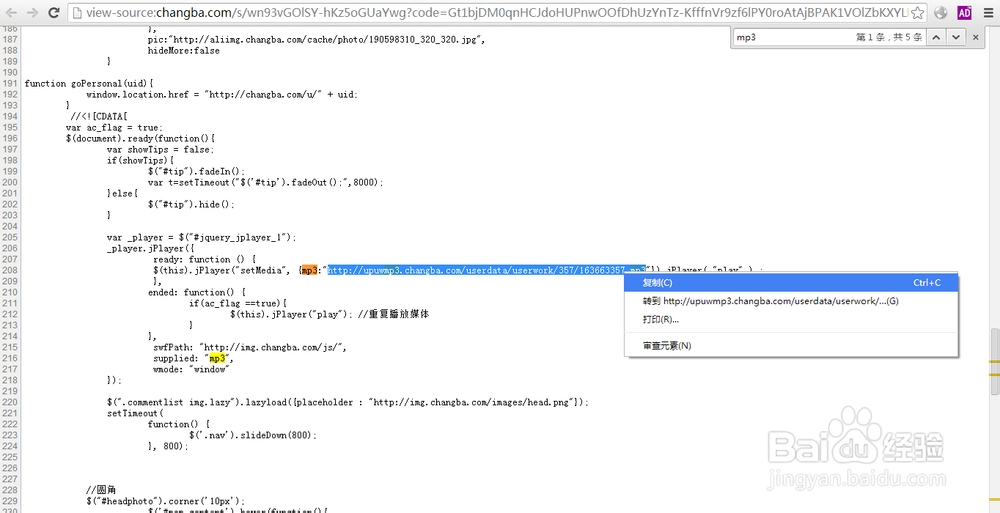
Task: Click the setTimeout fadeOut 8000 line
Action: [x=266, y=182]
